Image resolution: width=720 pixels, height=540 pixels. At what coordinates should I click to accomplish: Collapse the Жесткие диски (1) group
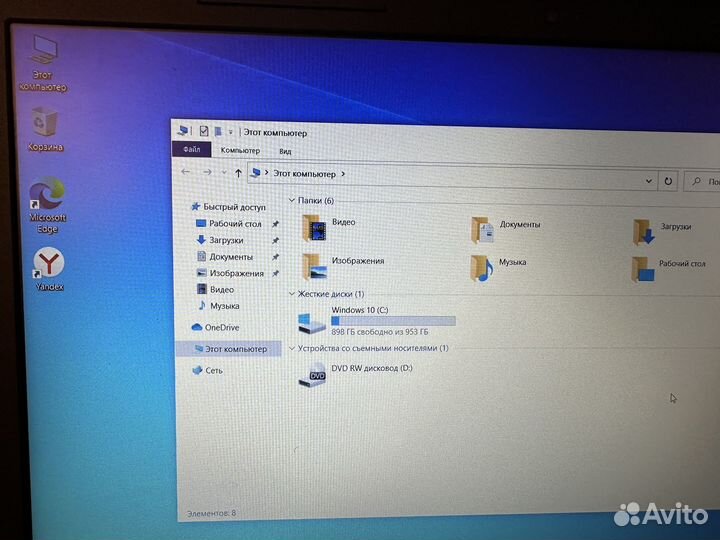coord(292,293)
